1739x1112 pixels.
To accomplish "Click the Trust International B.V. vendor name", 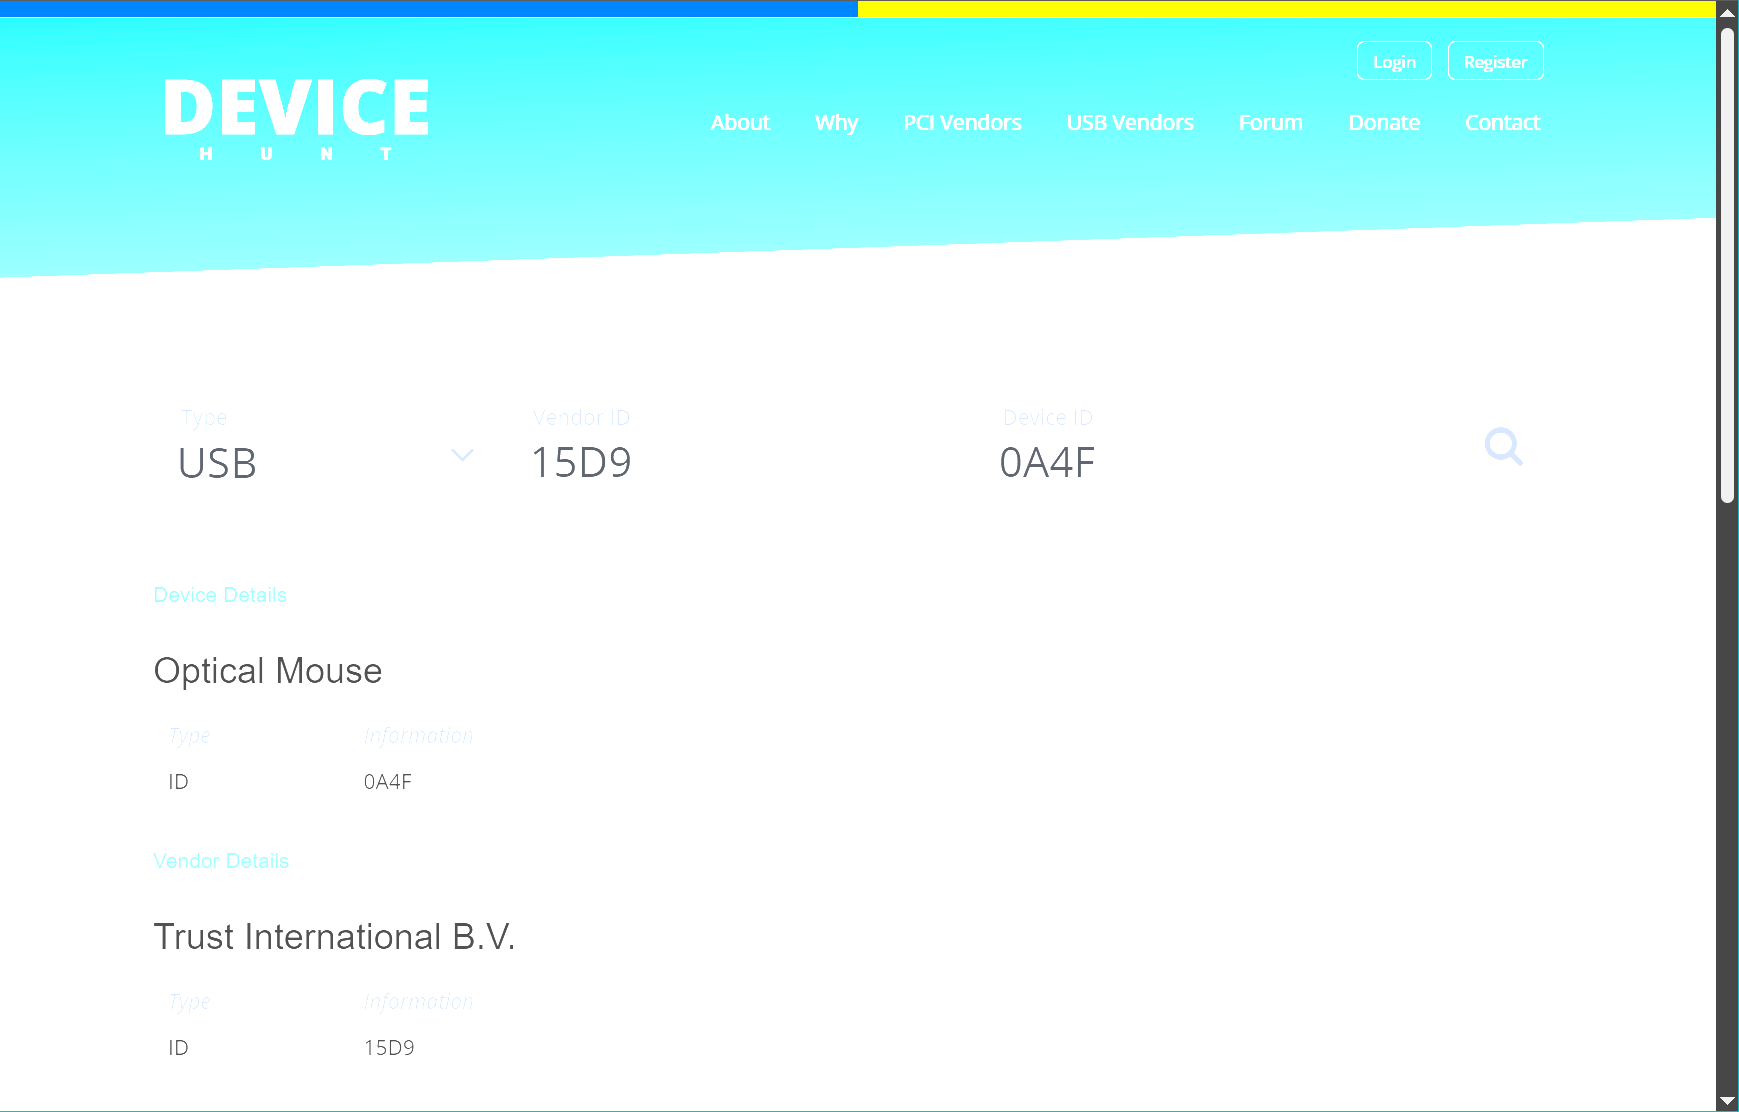I will pos(334,937).
